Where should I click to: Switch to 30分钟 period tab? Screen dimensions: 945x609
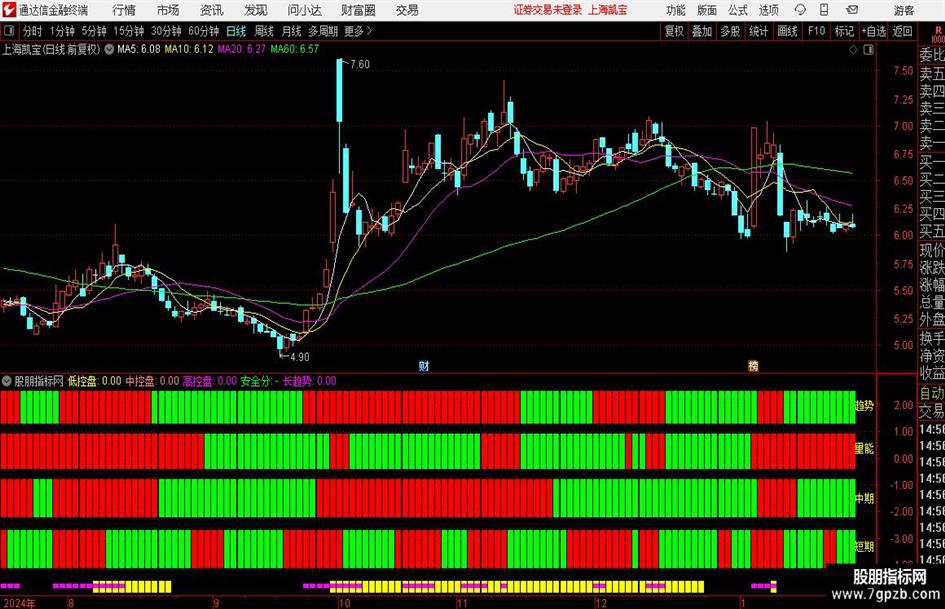tap(166, 31)
